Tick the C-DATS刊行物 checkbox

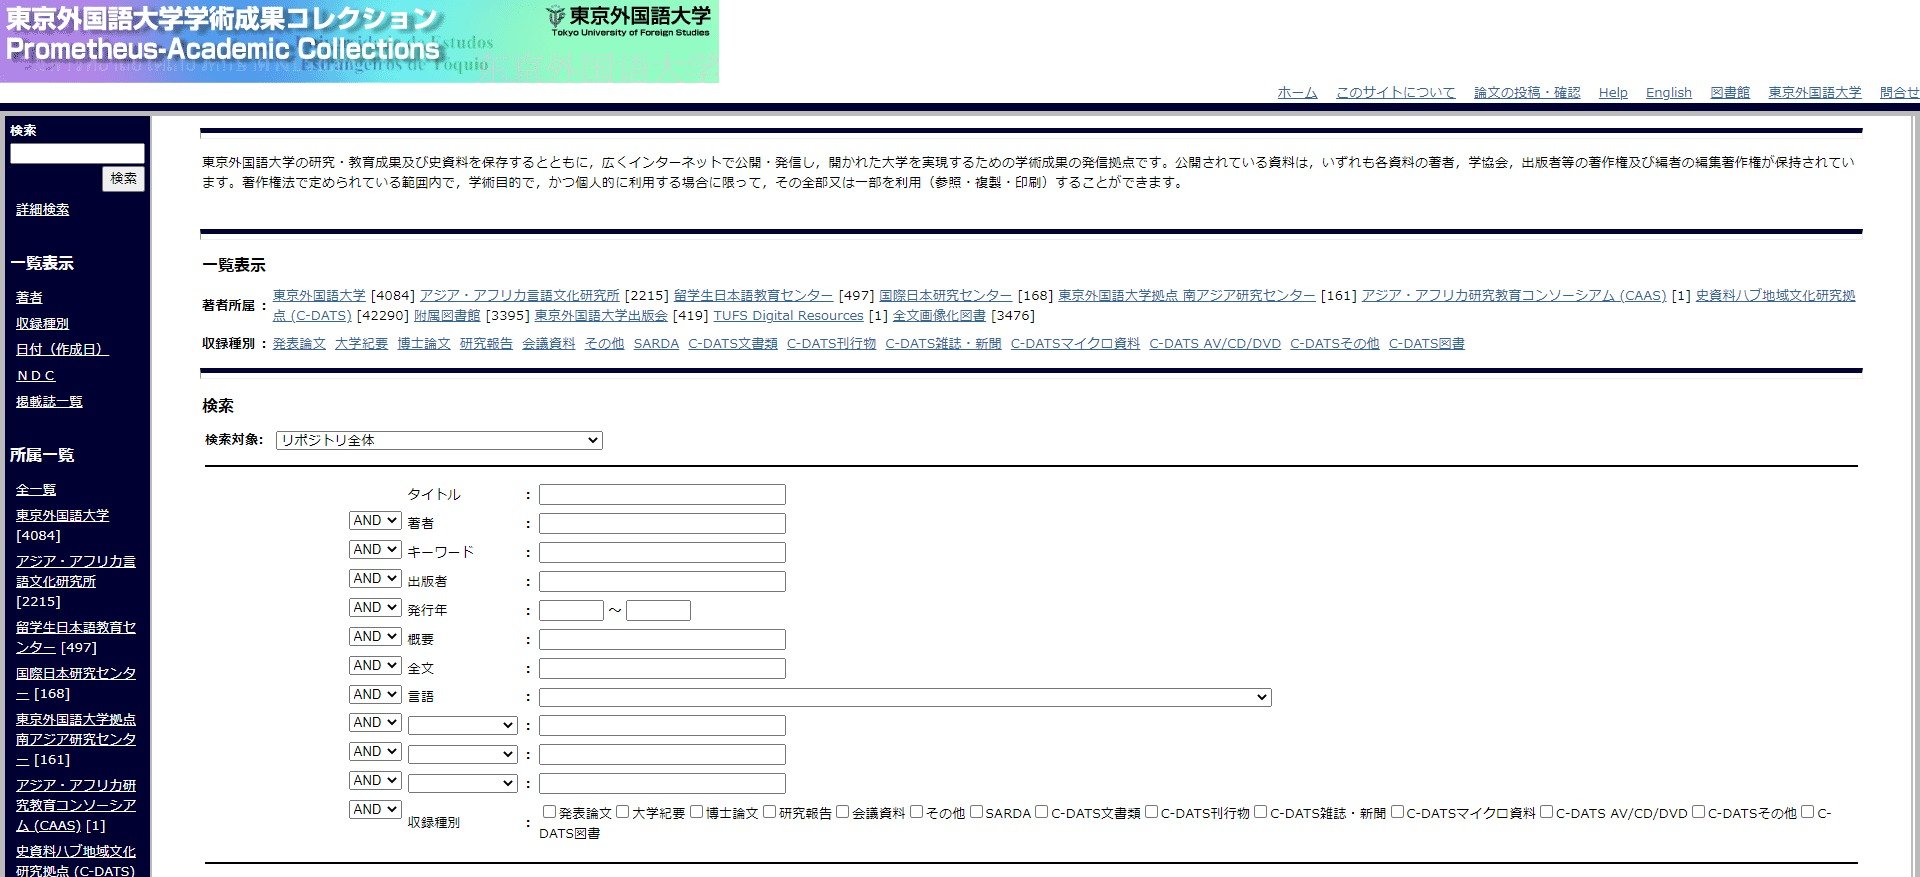pyautogui.click(x=1151, y=812)
